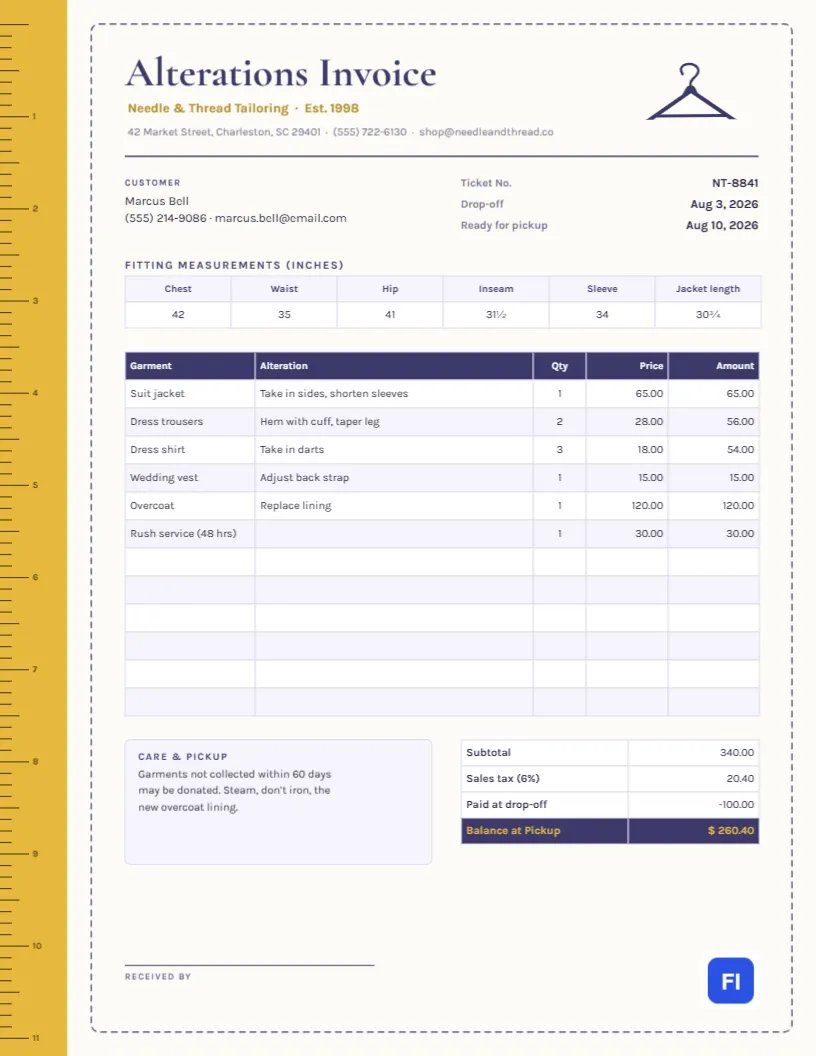The height and width of the screenshot is (1056, 816).
Task: Click the sales tax amount 20.40
Action: click(693, 779)
